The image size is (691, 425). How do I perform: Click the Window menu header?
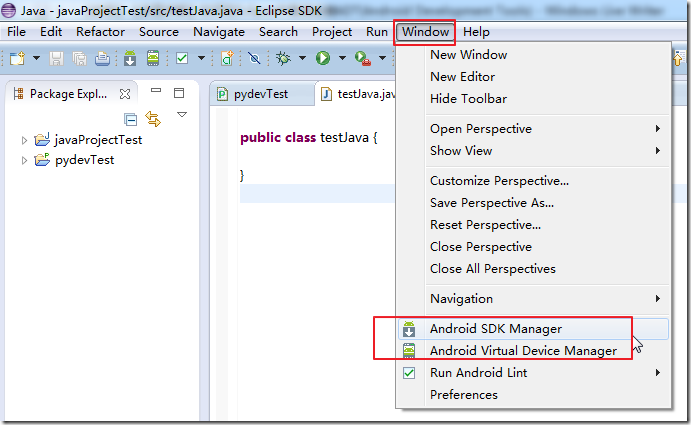click(x=425, y=32)
